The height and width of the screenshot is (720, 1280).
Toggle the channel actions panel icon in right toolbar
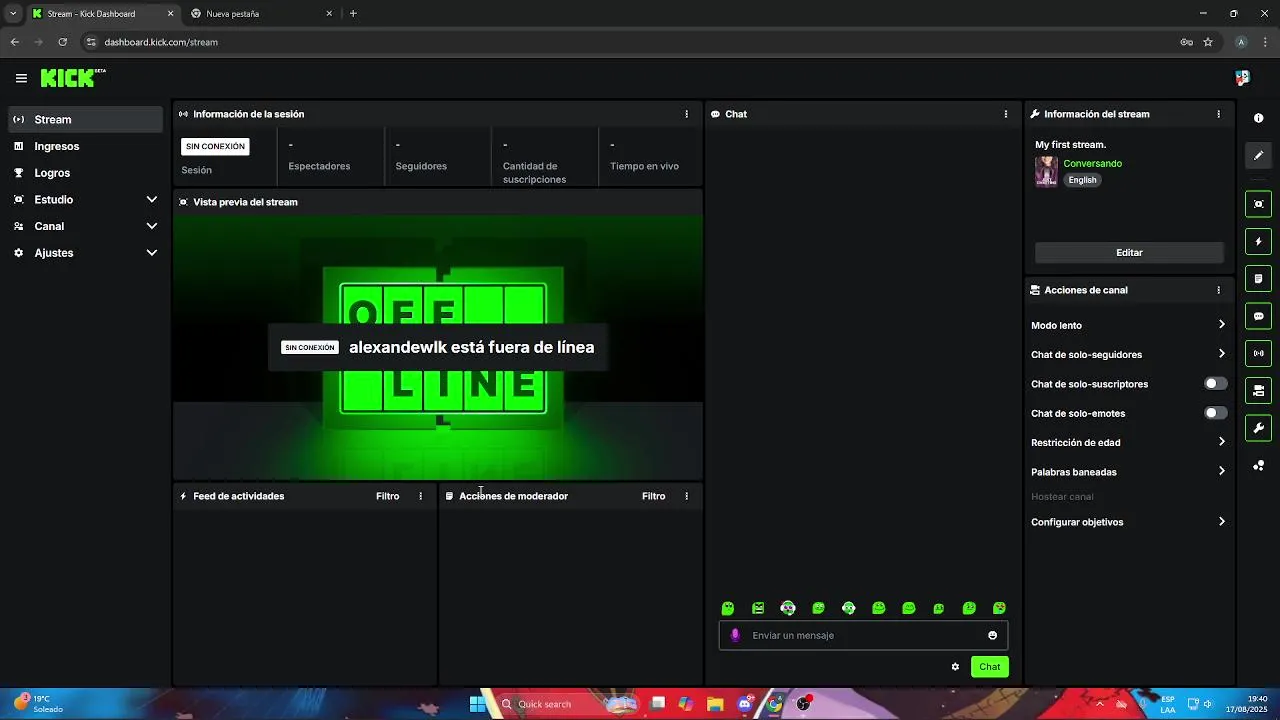(1258, 391)
